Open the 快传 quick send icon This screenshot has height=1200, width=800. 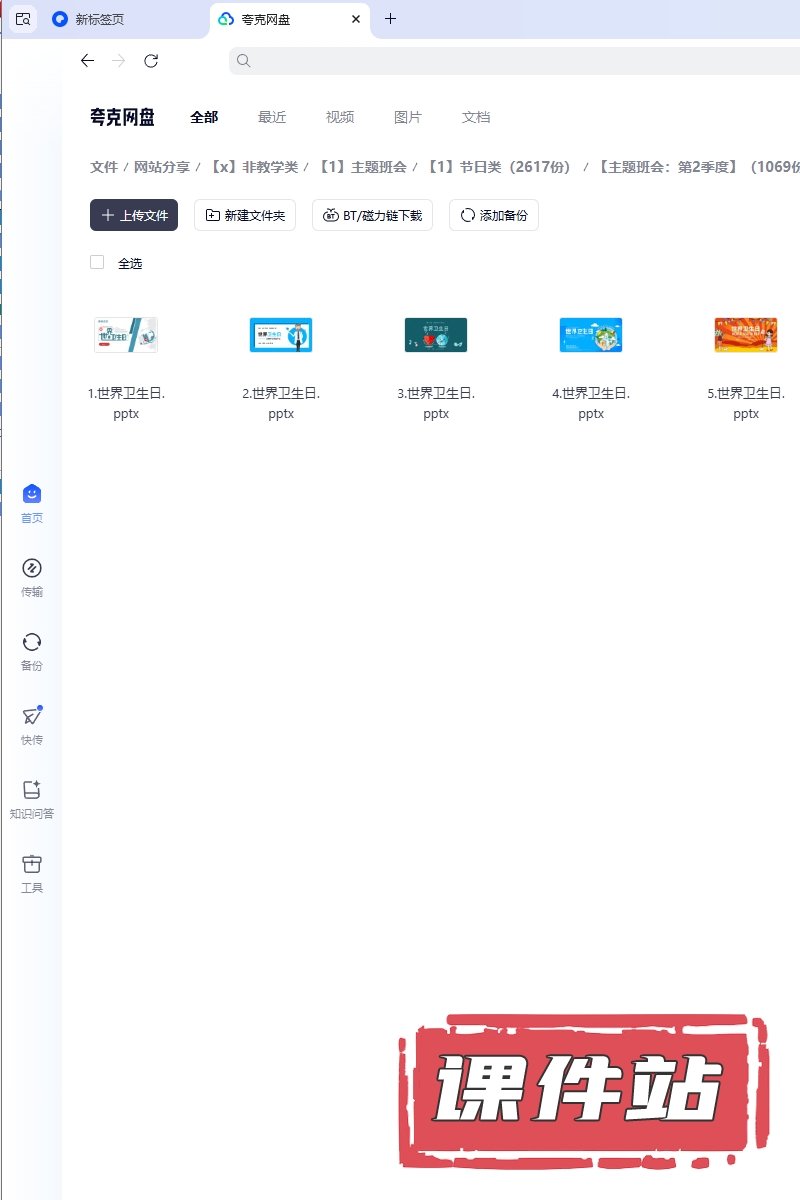[32, 716]
